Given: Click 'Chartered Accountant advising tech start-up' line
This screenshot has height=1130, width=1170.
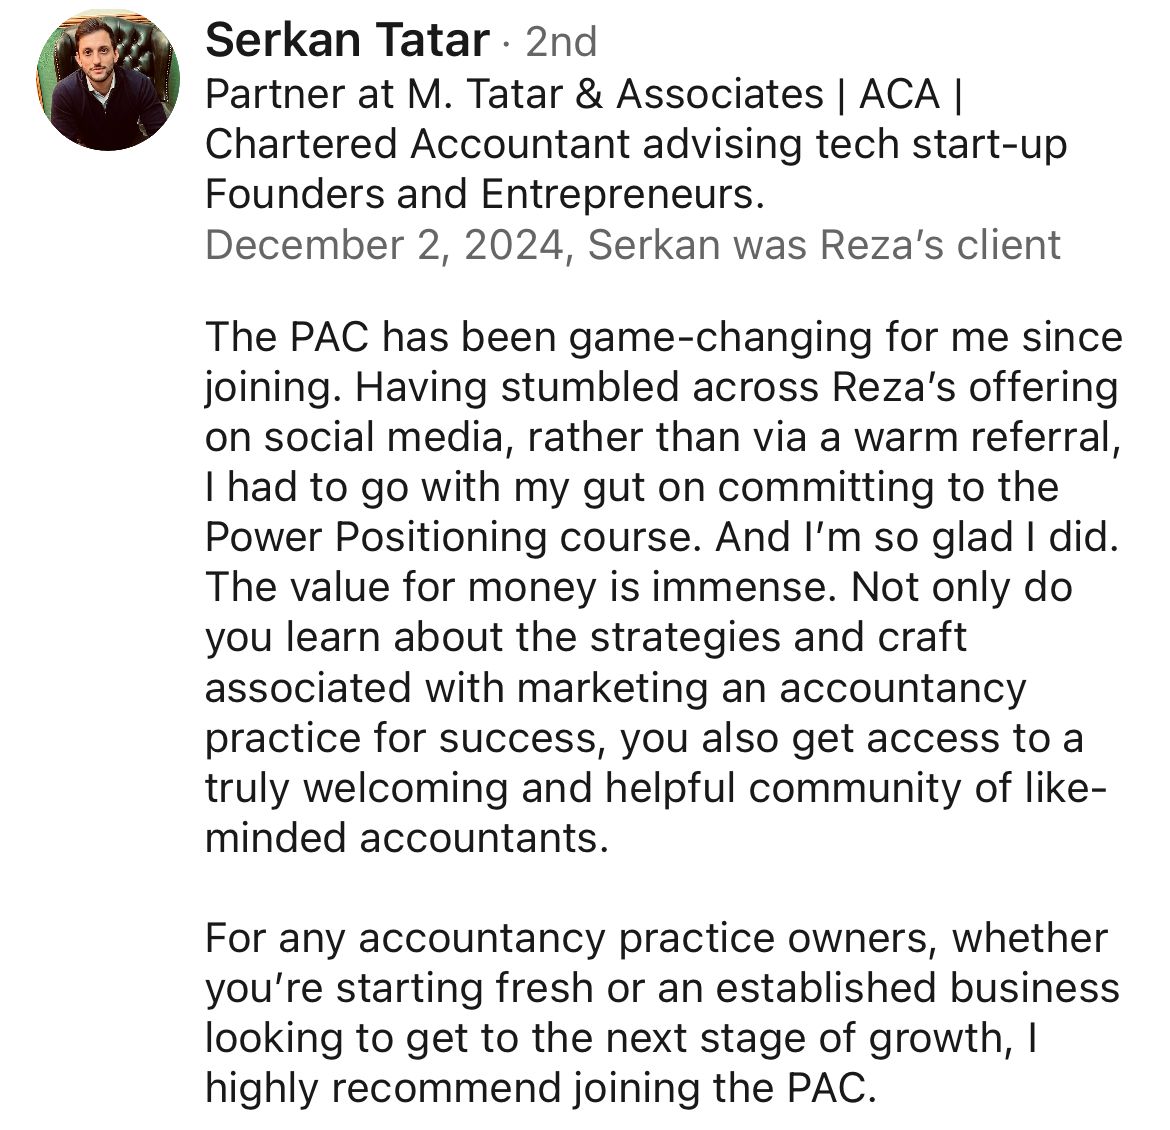Looking at the screenshot, I should [635, 144].
